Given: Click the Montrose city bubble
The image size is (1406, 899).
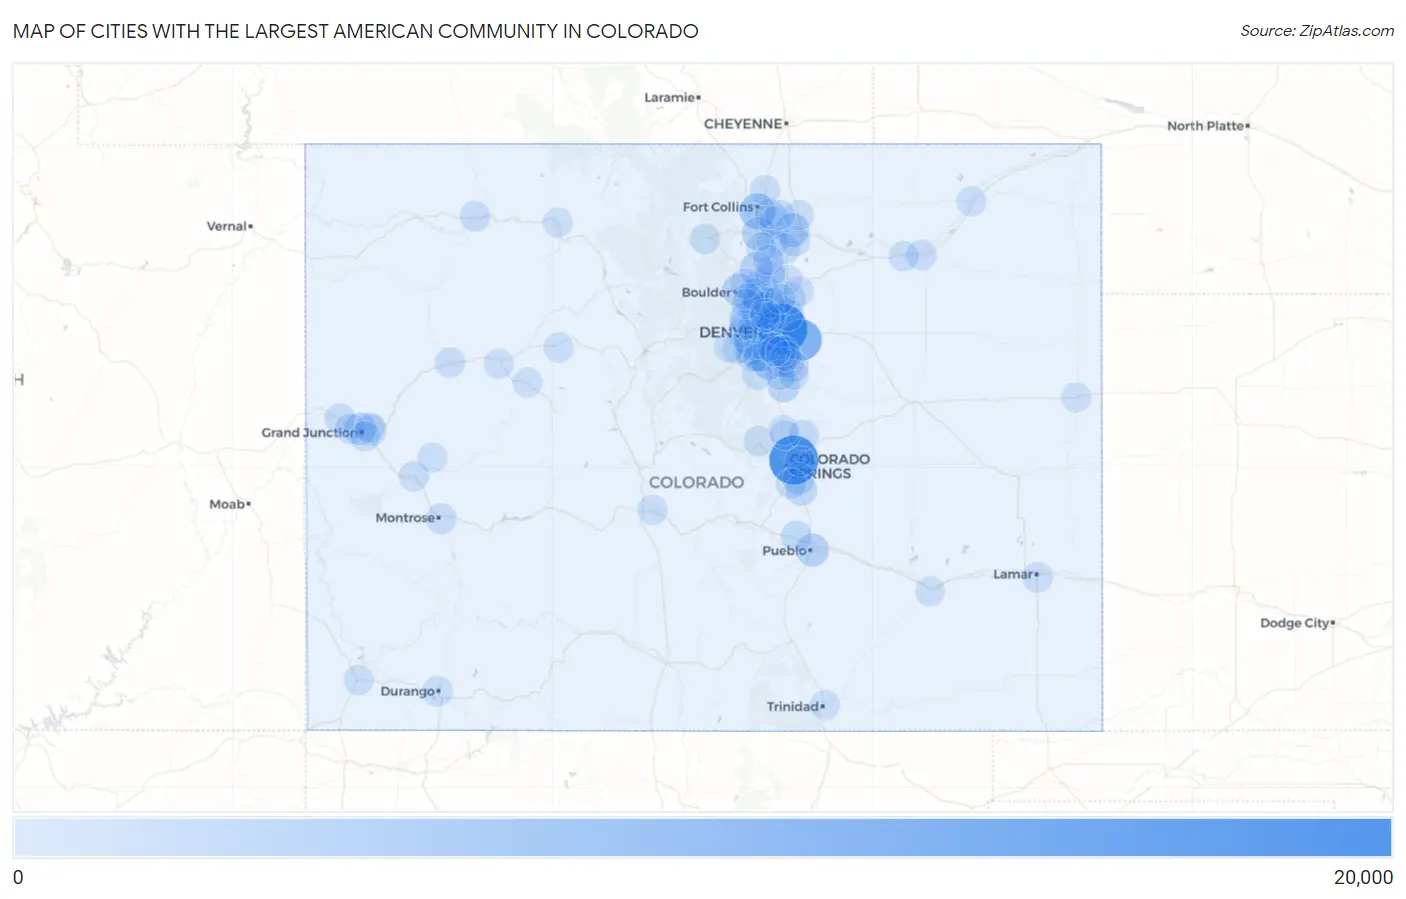Looking at the screenshot, I should point(440,518).
